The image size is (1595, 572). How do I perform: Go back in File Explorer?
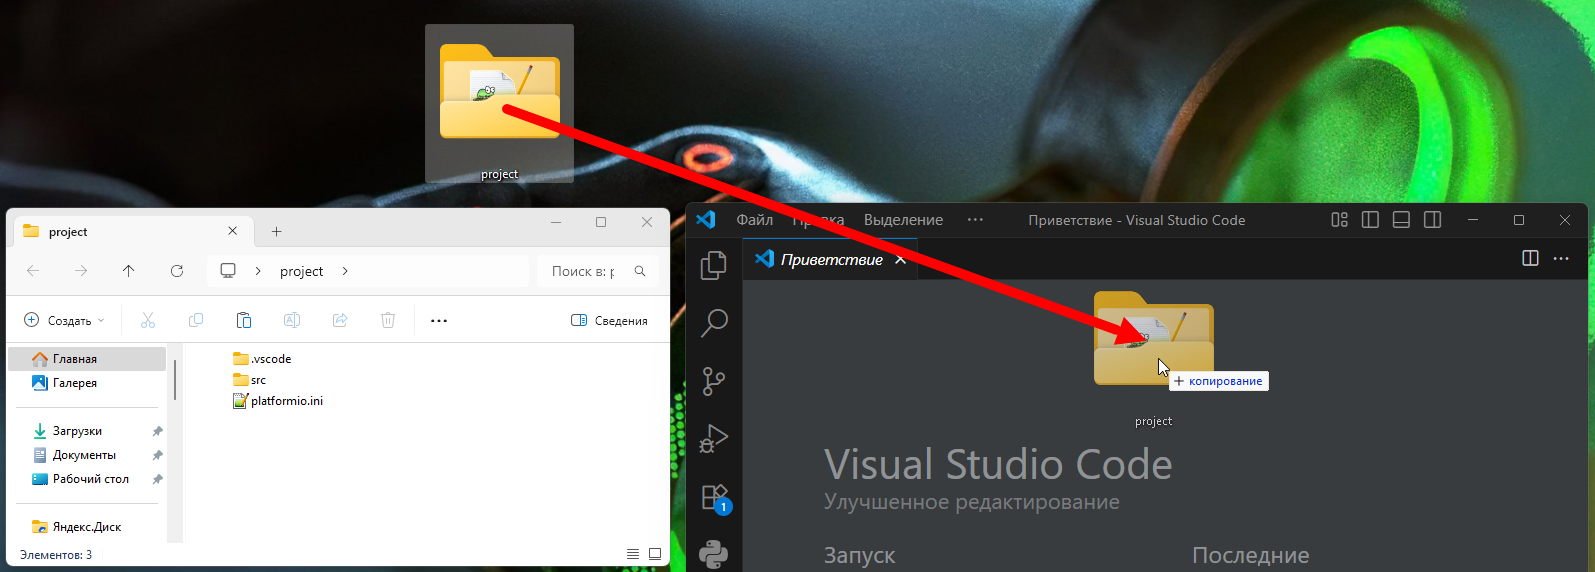tap(33, 271)
